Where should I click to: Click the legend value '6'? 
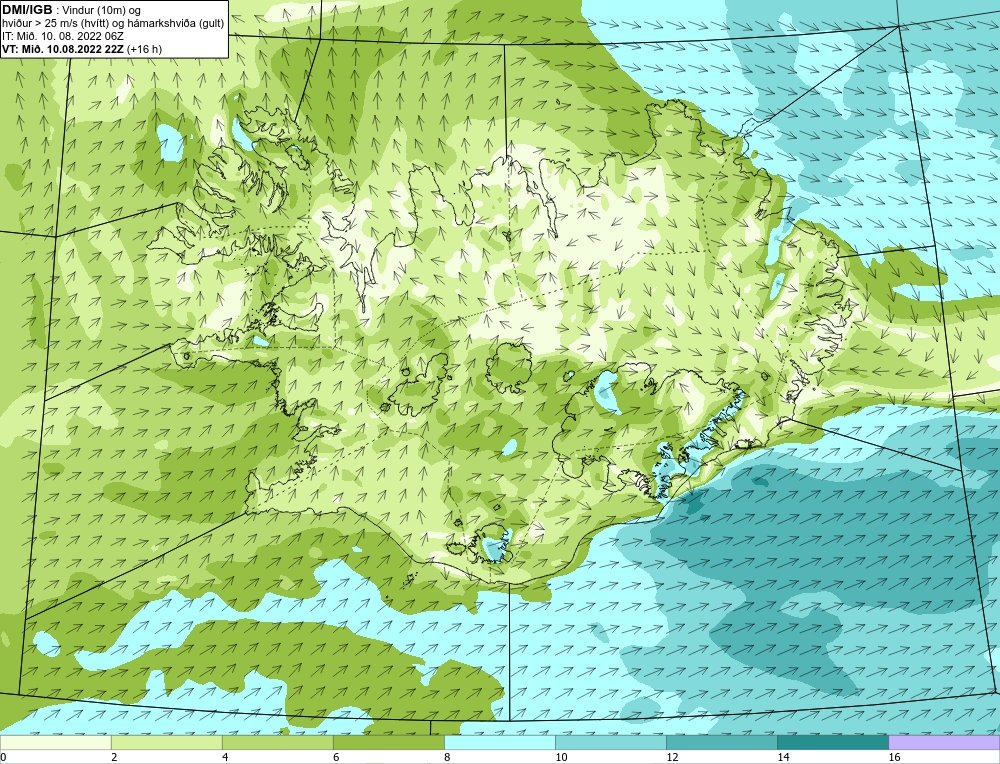336,757
